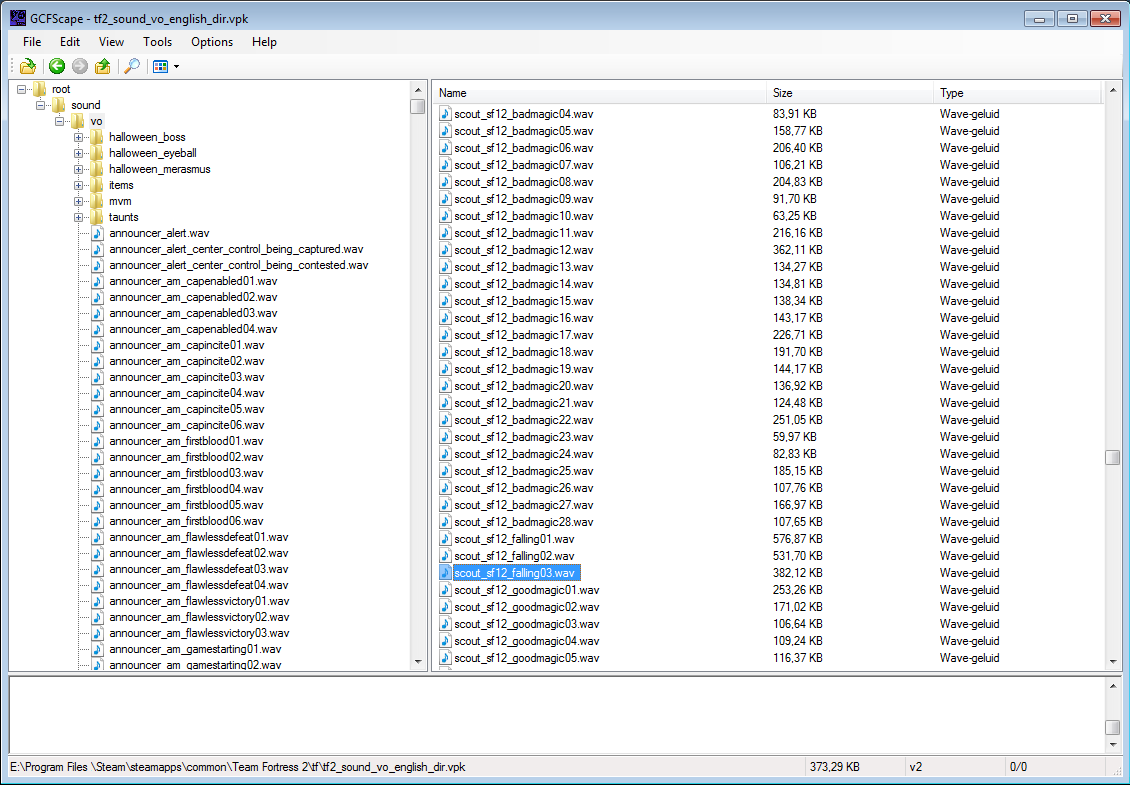The height and width of the screenshot is (785, 1130).
Task: Click audio icon beside announcer_alert.wav
Action: click(x=97, y=233)
